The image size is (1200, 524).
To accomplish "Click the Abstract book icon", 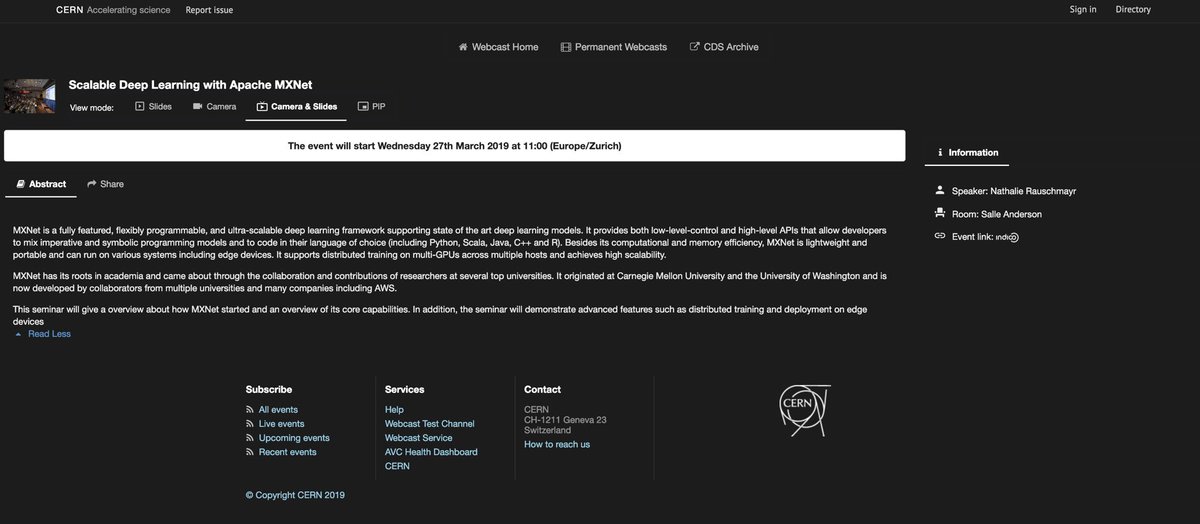I will click(x=20, y=184).
